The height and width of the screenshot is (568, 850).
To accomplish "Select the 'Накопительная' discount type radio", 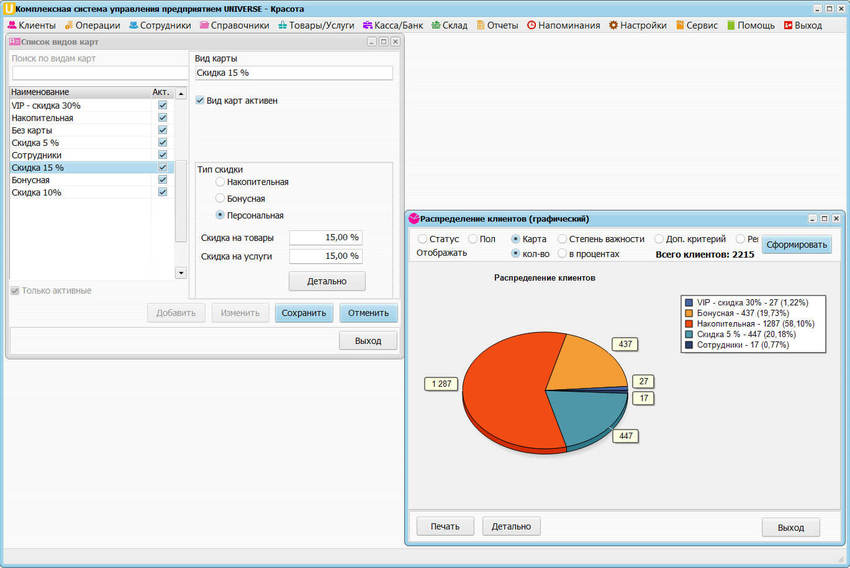I will click(x=221, y=182).
